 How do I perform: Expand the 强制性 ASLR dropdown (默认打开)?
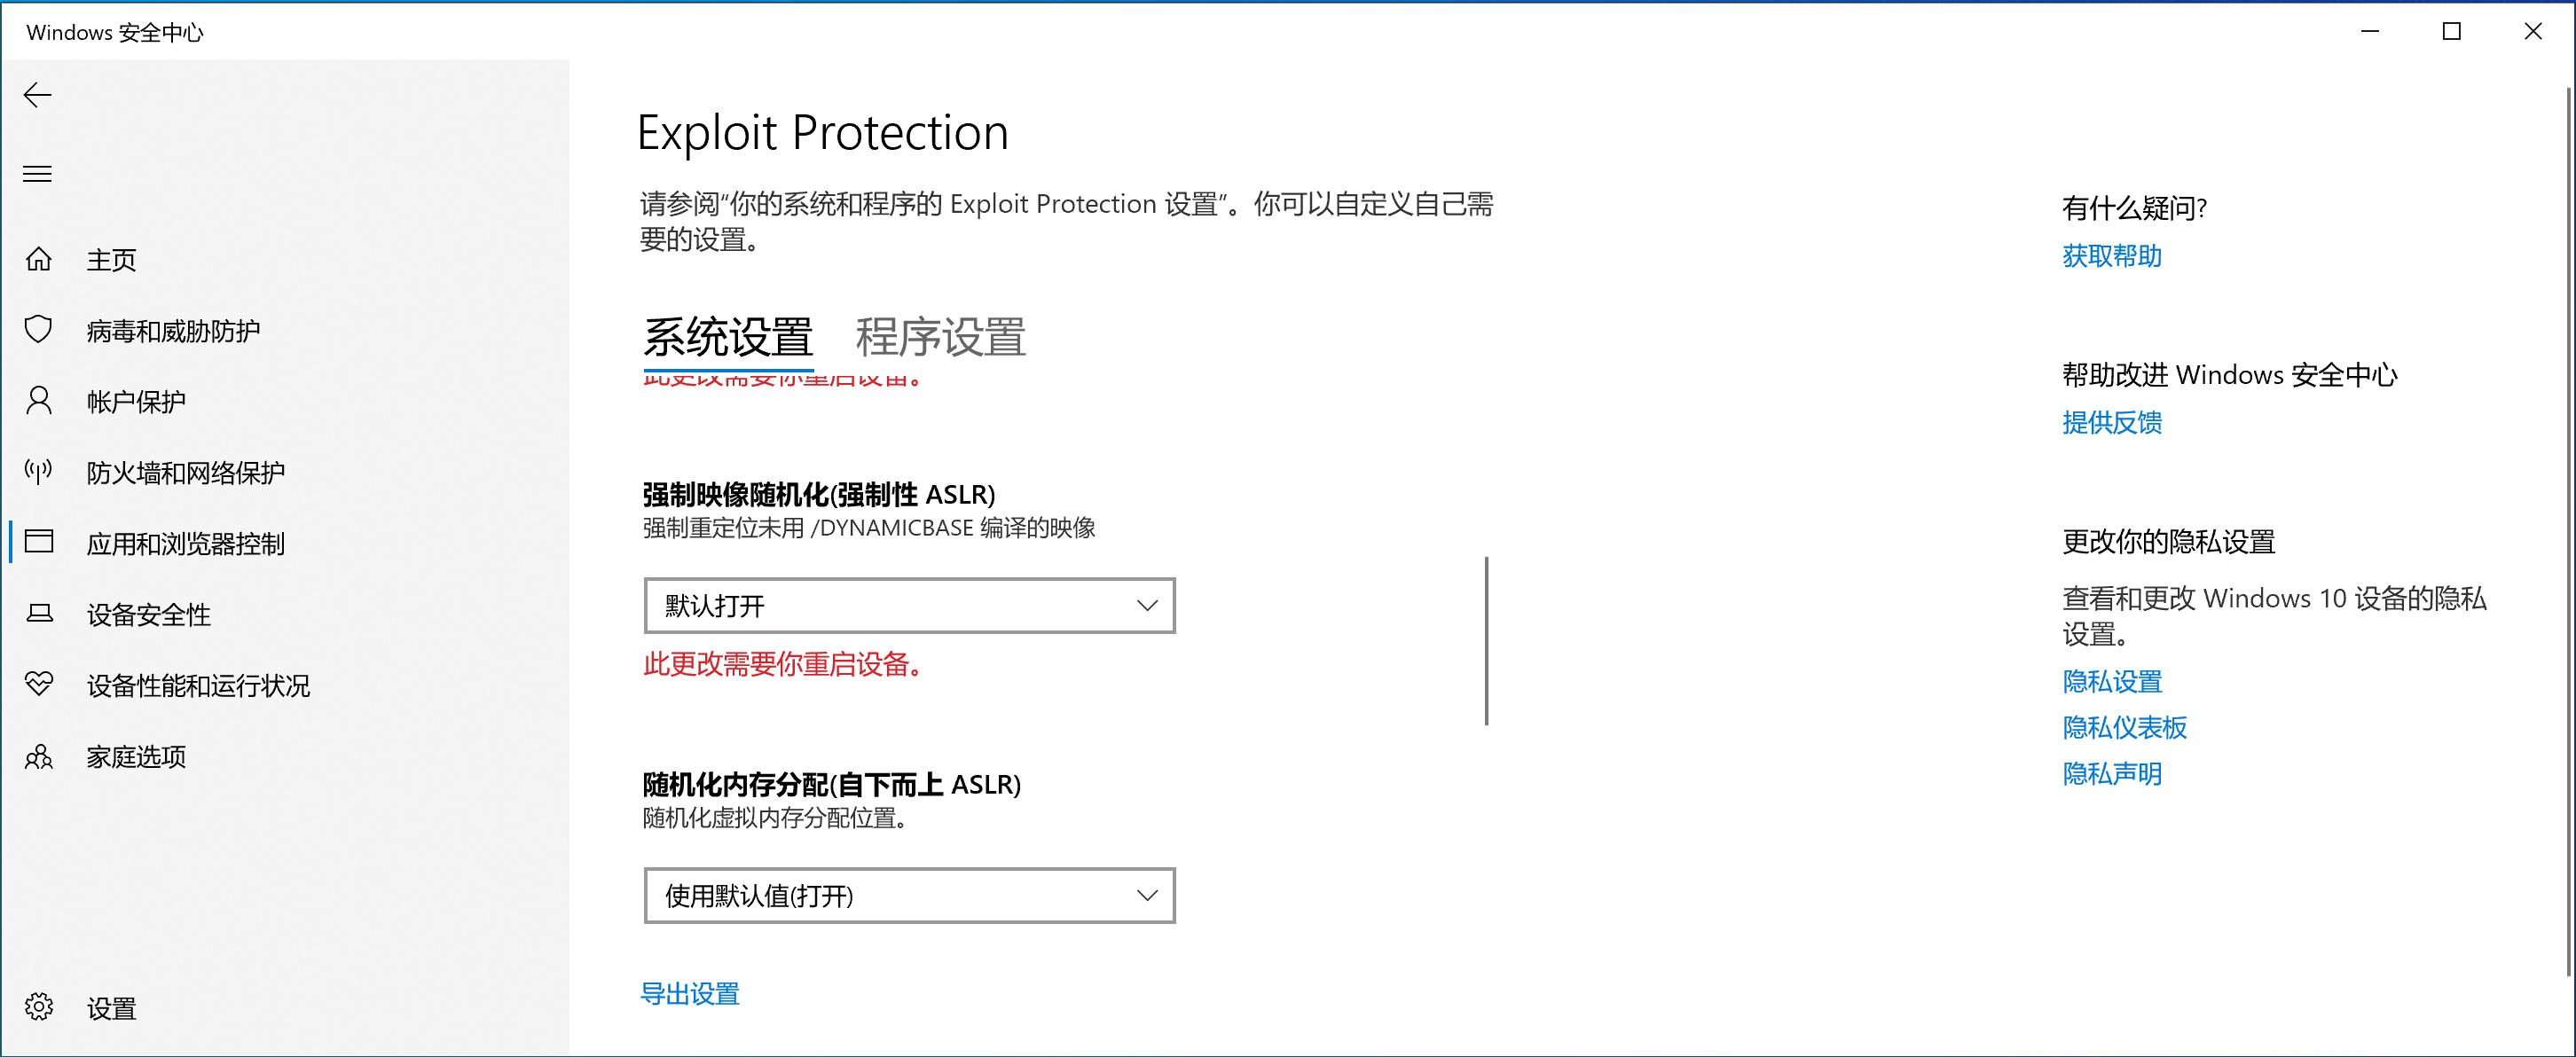(908, 605)
